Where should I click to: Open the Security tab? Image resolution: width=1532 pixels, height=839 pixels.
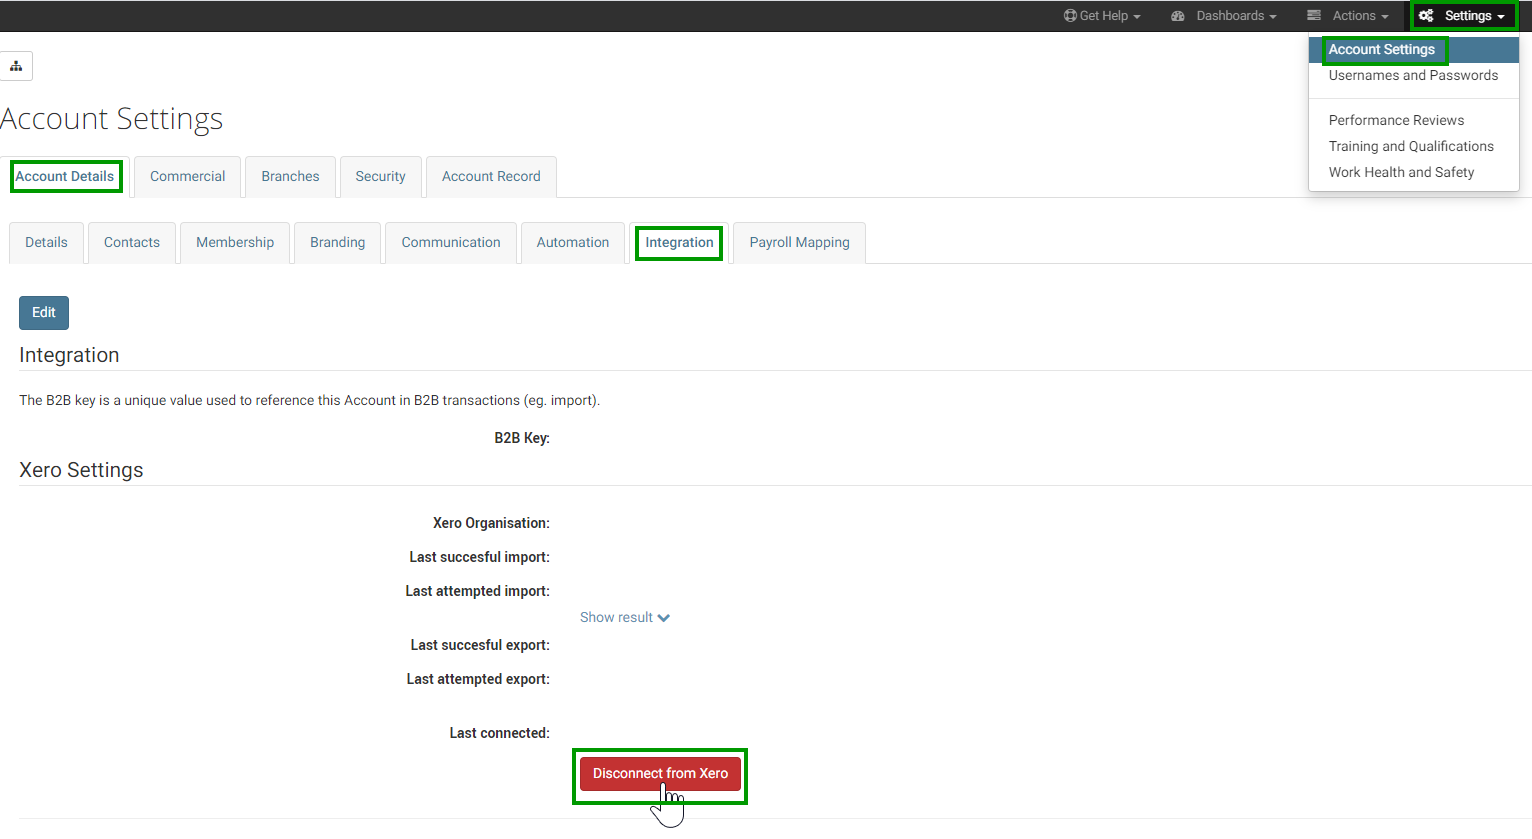[380, 177]
